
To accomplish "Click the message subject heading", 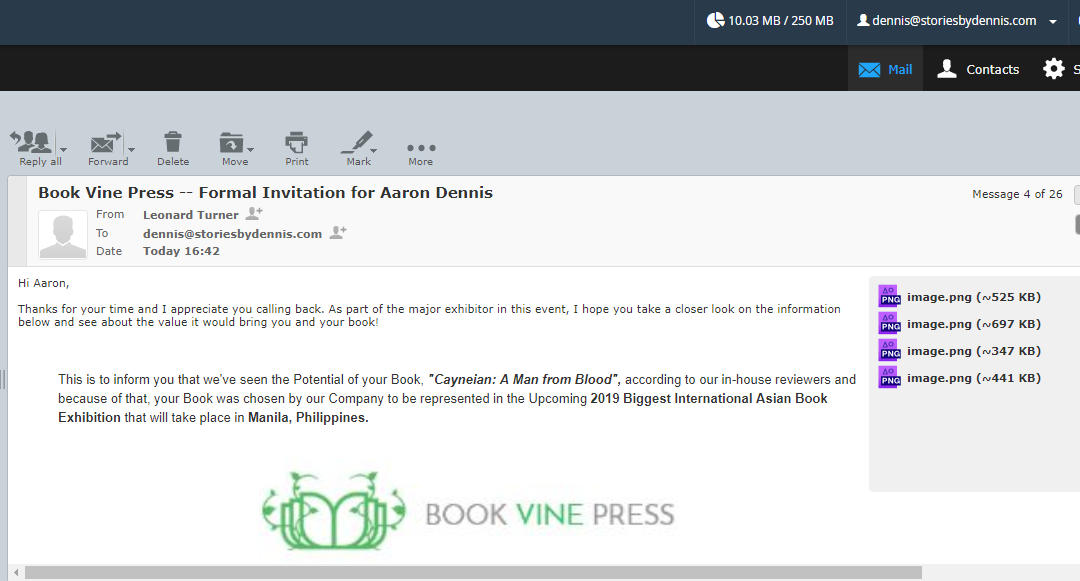I will coord(265,193).
